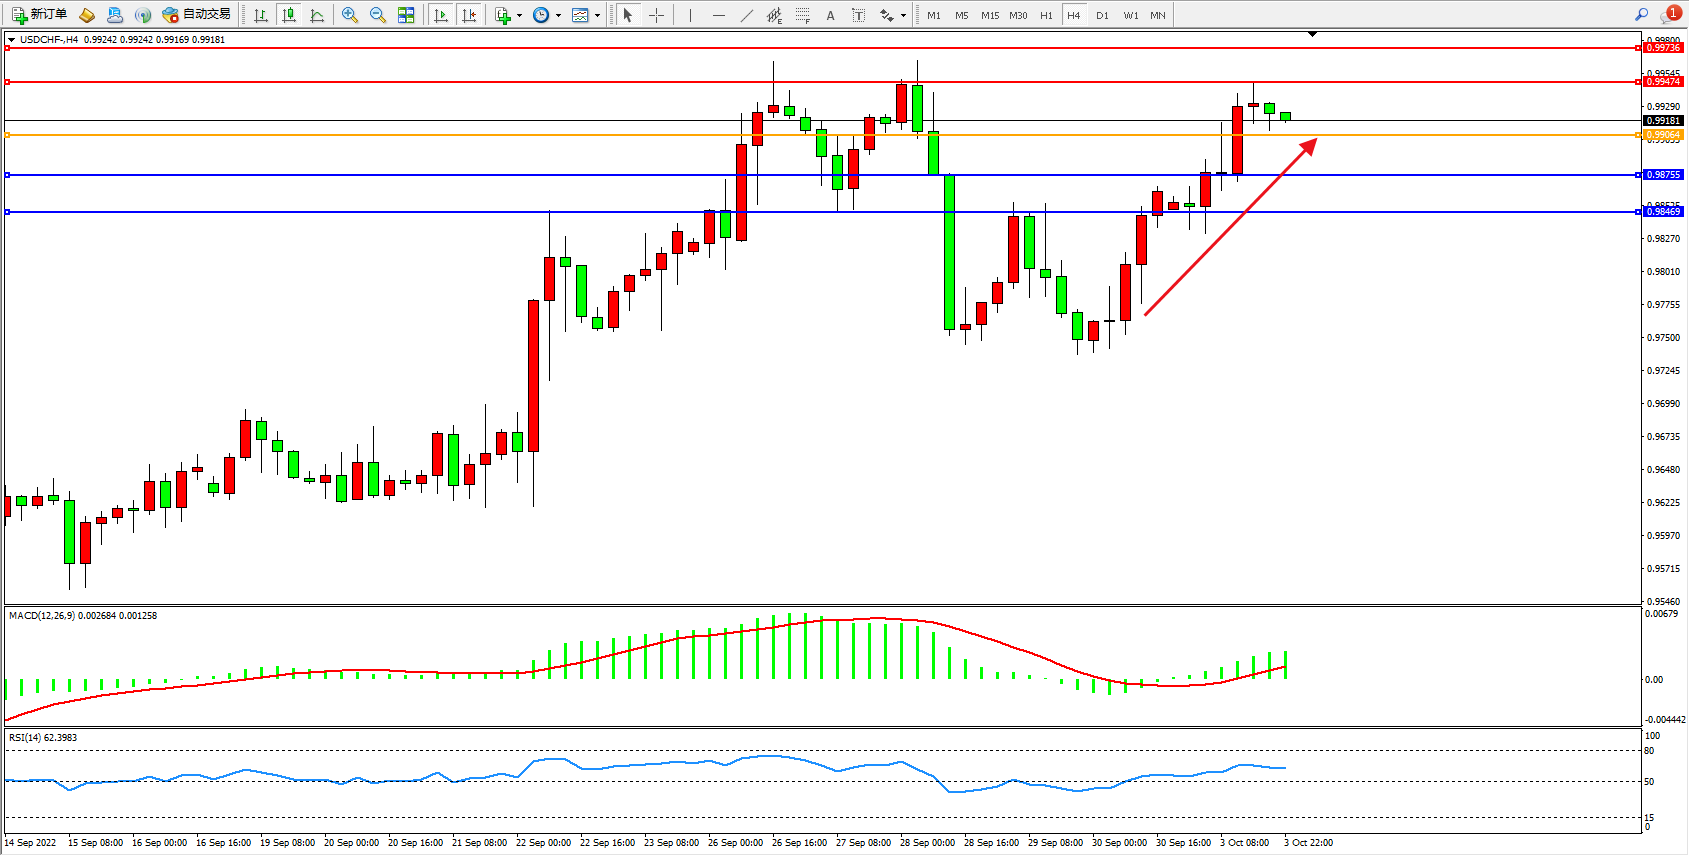
Task: Tile chart windows with the grid icon
Action: pos(406,15)
